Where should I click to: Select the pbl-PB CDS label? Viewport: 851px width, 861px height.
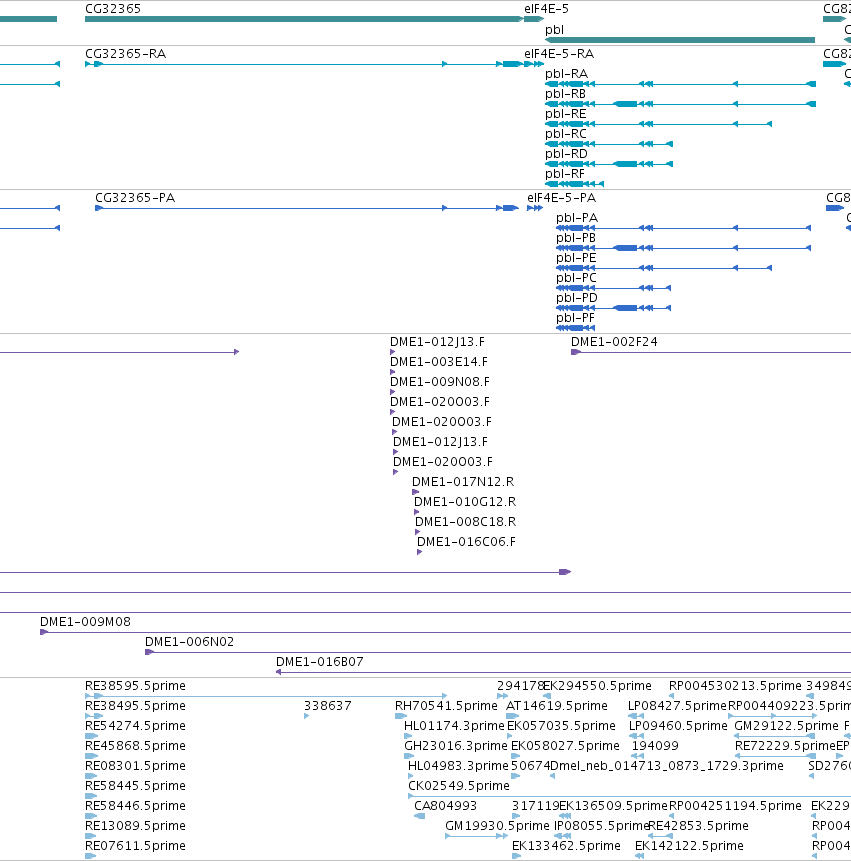tap(576, 238)
